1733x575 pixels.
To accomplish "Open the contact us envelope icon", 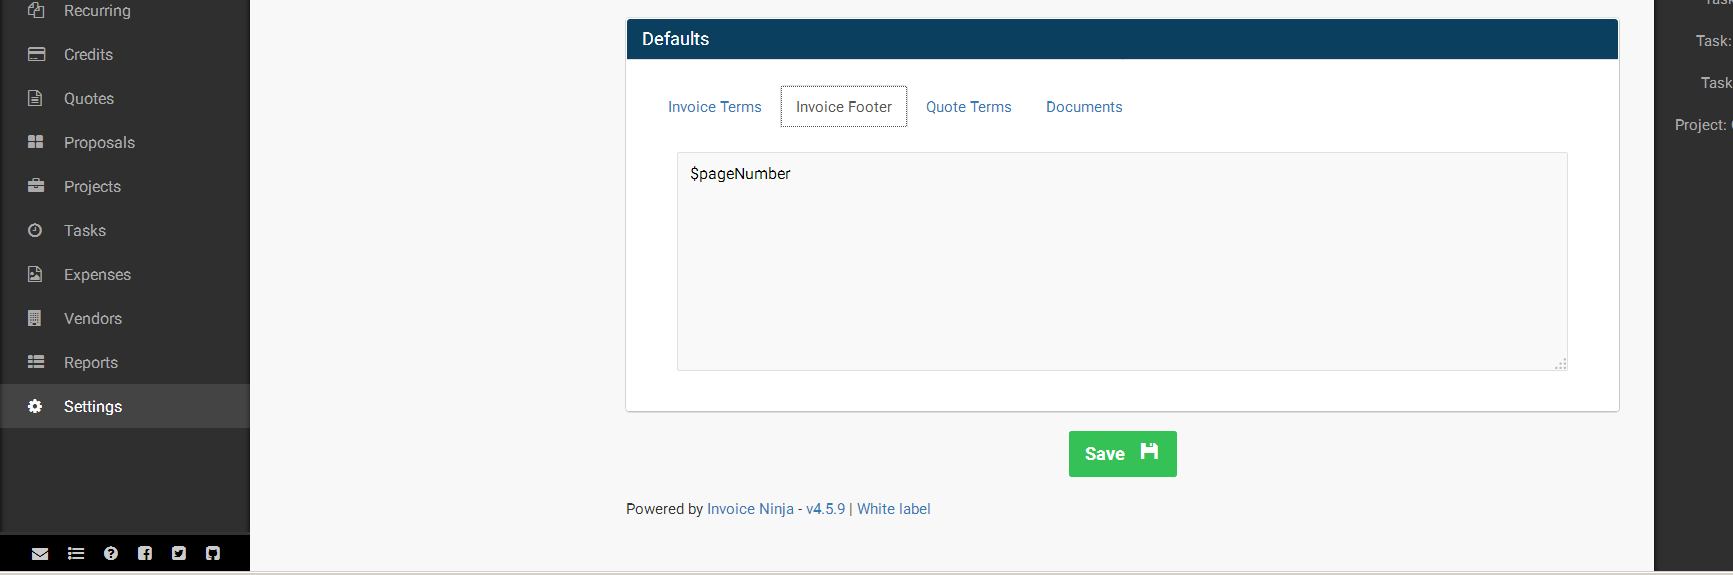I will coord(40,553).
